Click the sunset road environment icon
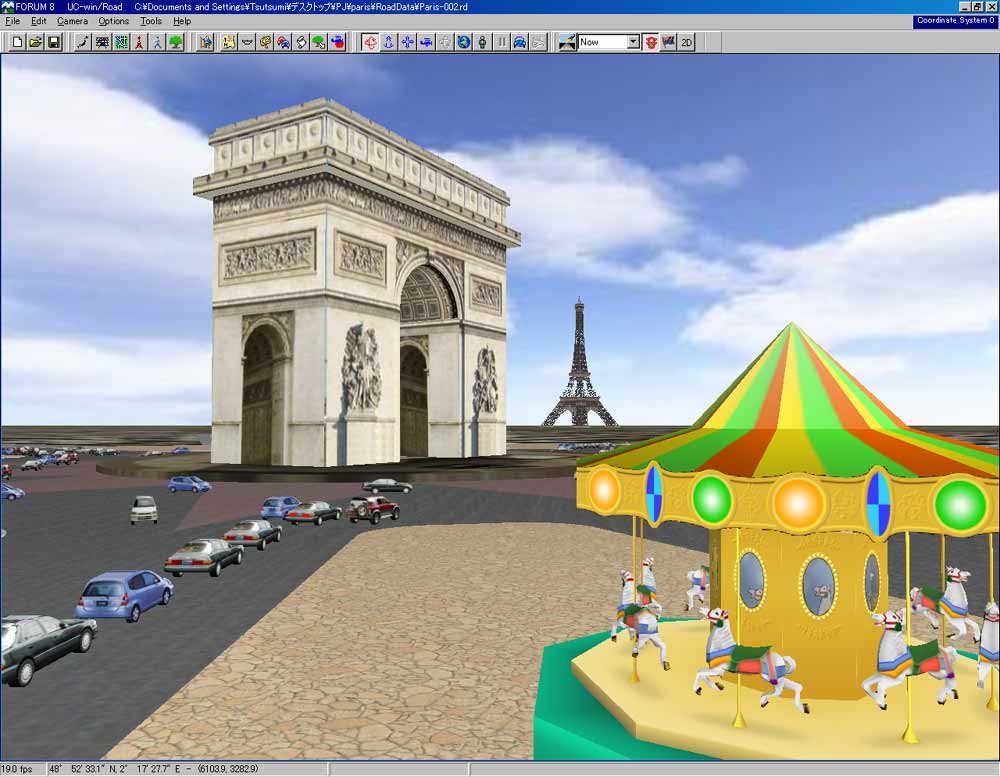 [x=567, y=42]
